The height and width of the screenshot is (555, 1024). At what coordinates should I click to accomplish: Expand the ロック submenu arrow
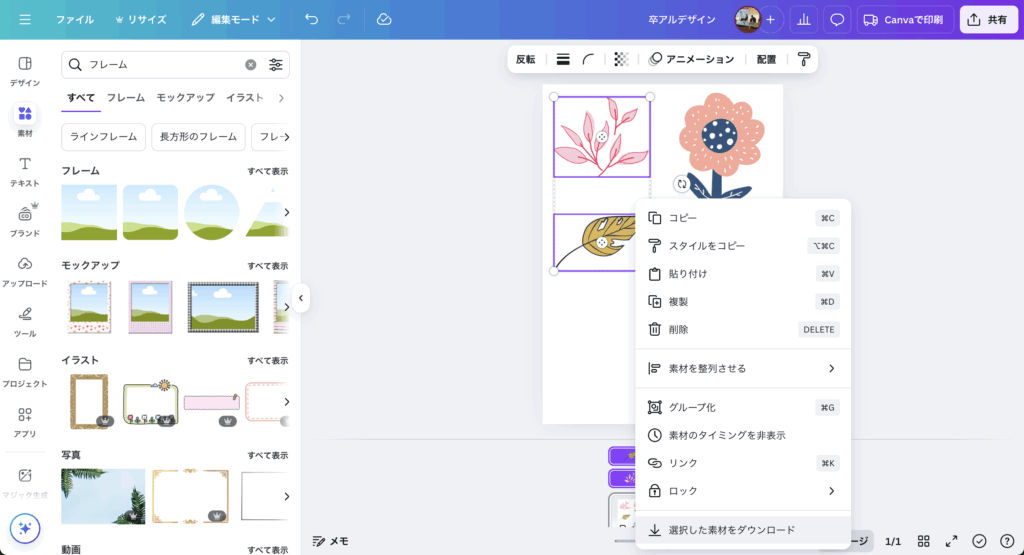831,491
